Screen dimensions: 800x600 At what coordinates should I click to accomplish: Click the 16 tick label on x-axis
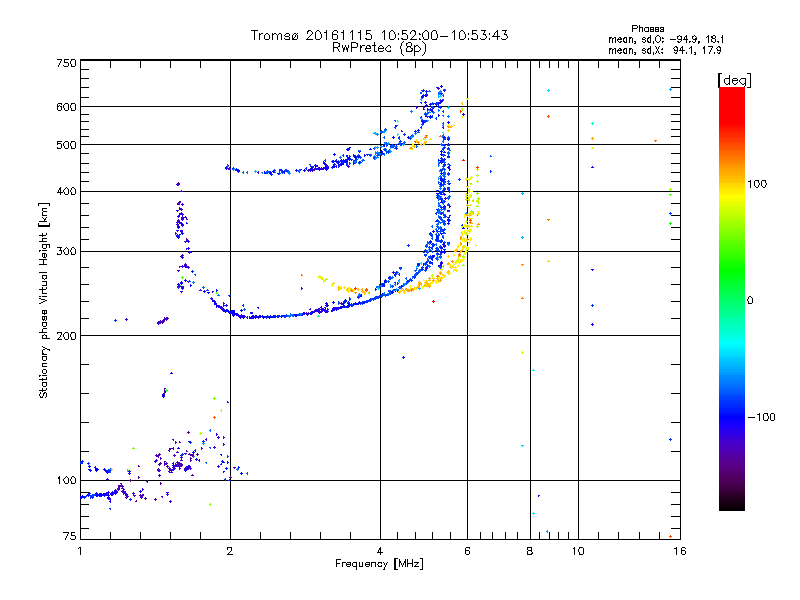pos(680,551)
